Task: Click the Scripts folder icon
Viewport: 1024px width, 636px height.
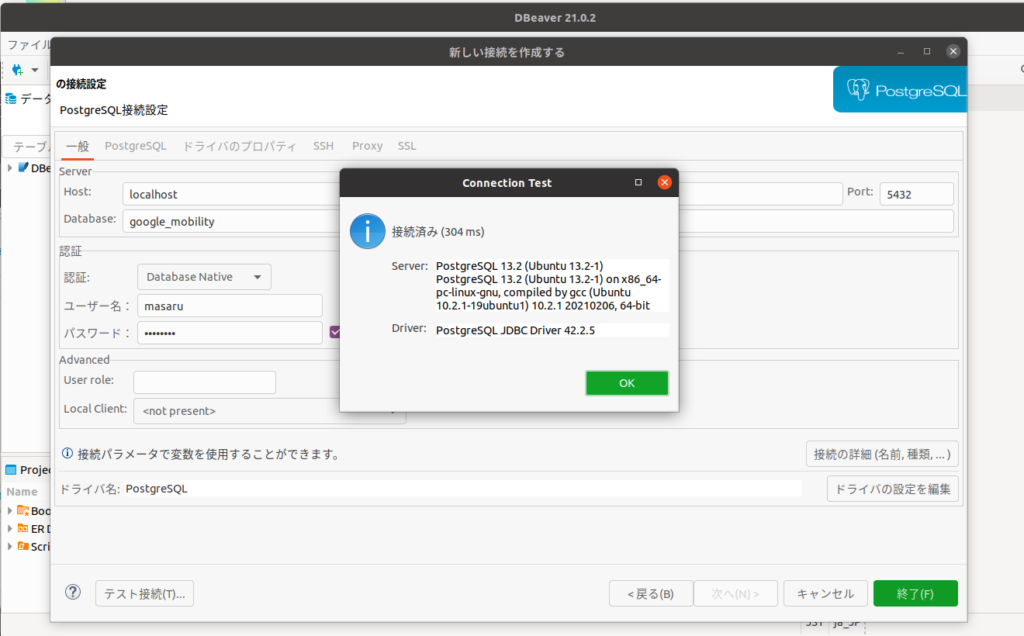Action: pos(23,546)
